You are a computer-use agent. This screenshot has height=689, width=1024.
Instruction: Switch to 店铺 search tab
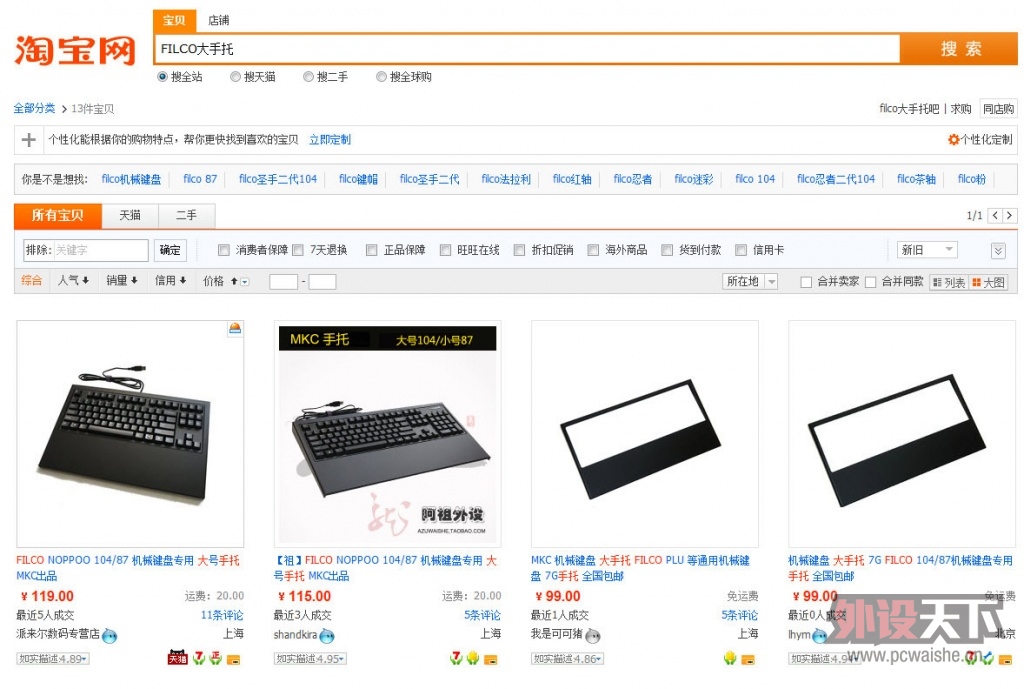[219, 20]
